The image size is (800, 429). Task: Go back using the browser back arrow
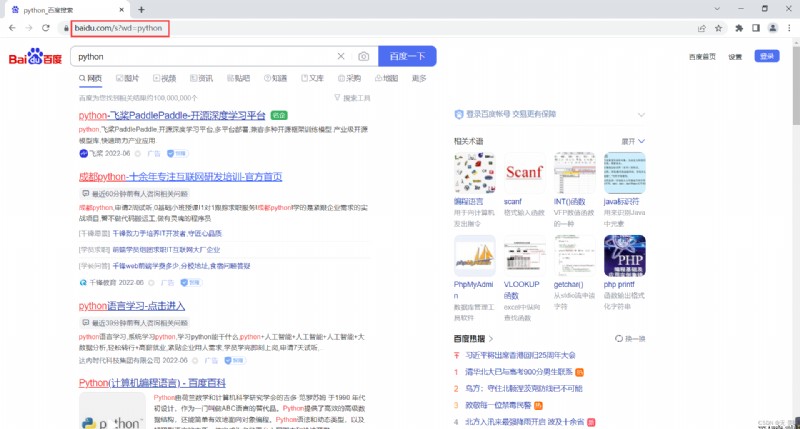click(12, 28)
